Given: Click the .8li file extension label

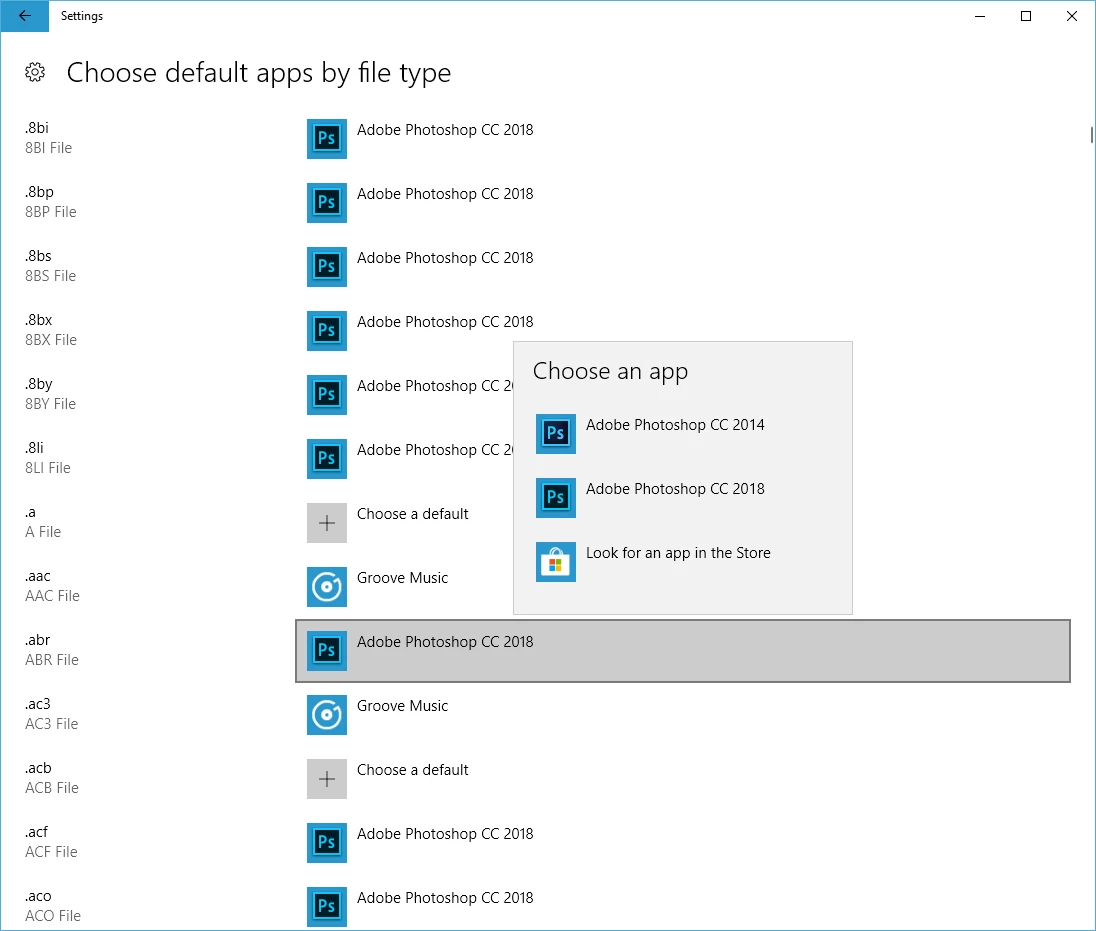Looking at the screenshot, I should (x=34, y=448).
